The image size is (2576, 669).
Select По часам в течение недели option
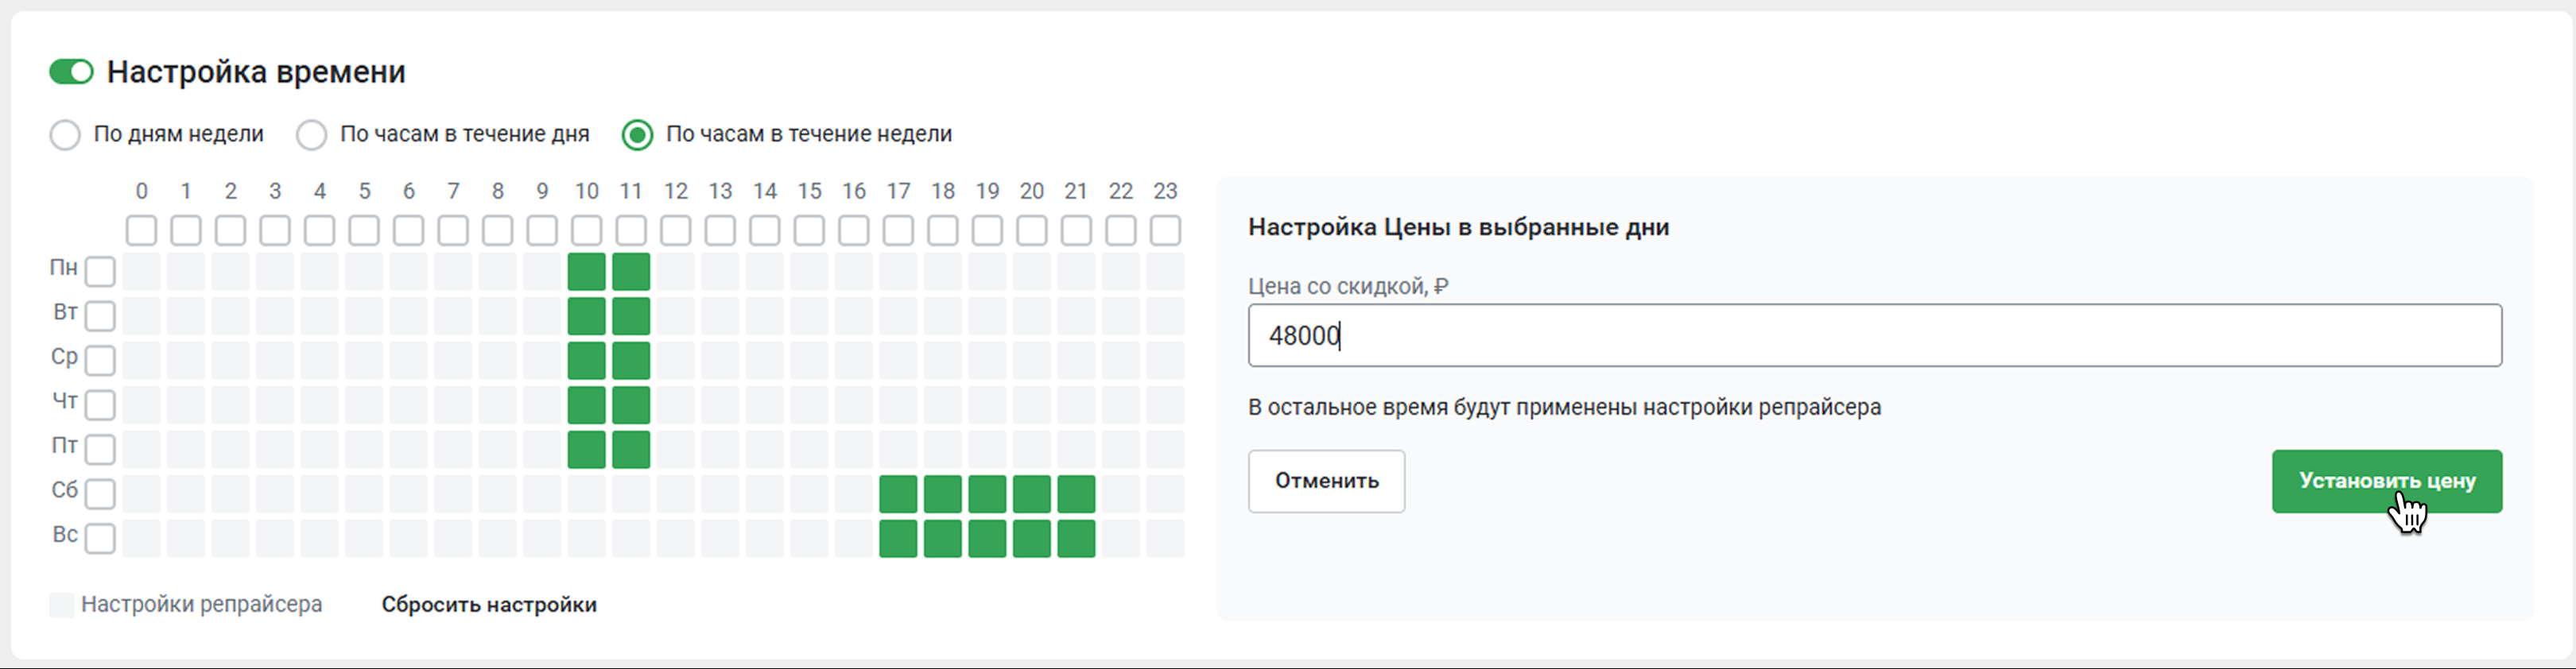pos(637,135)
